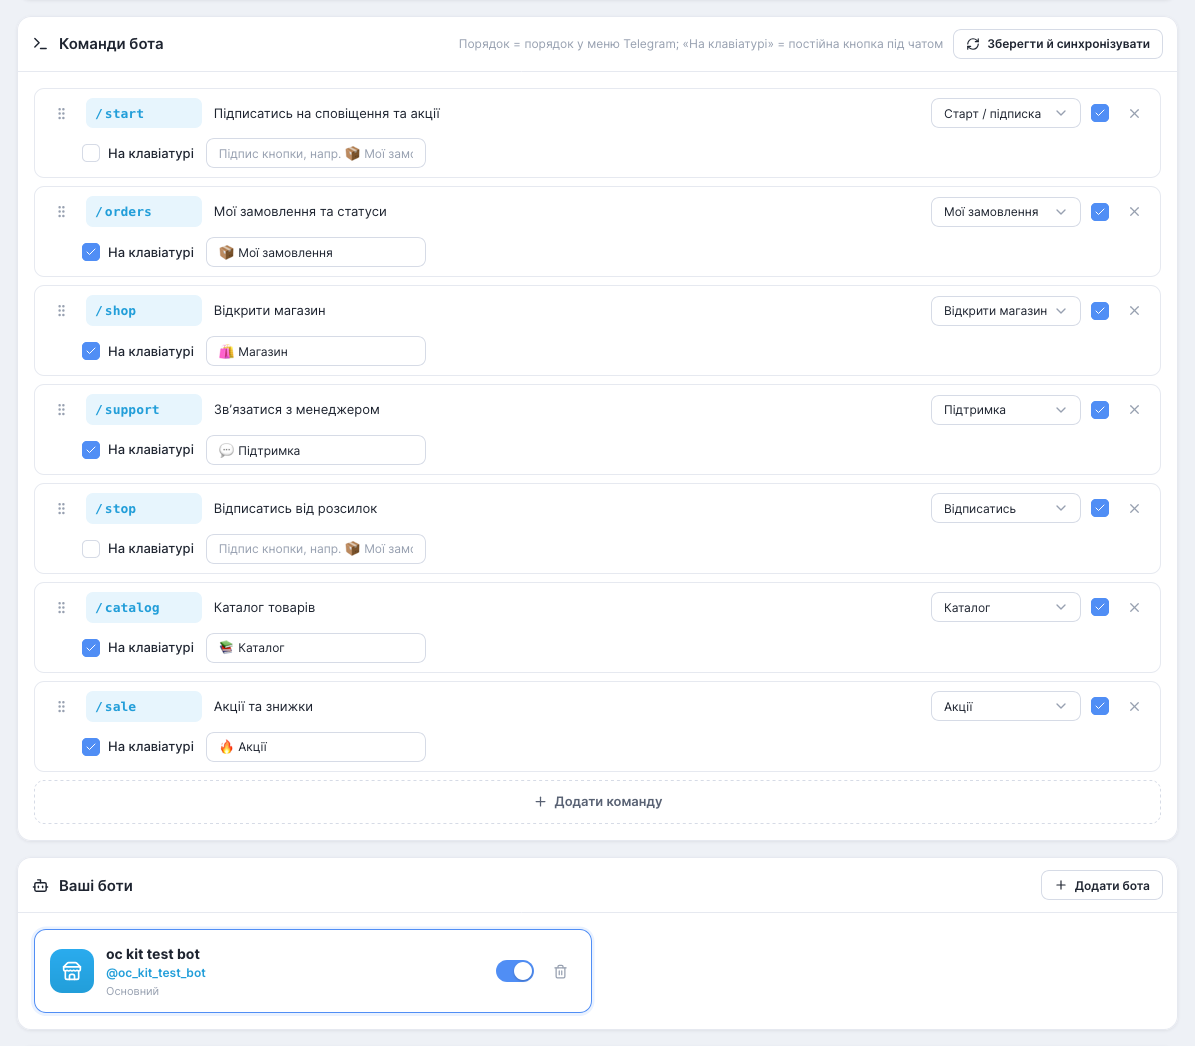Click Зберегти й синхронізувати button

click(1058, 44)
